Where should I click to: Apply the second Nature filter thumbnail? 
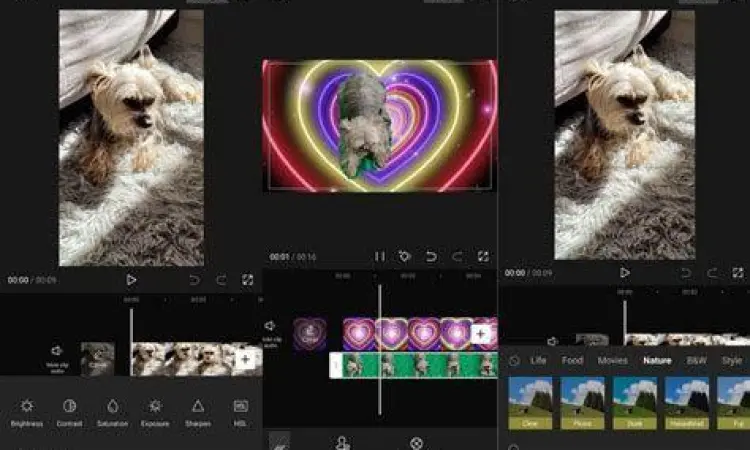coord(583,403)
